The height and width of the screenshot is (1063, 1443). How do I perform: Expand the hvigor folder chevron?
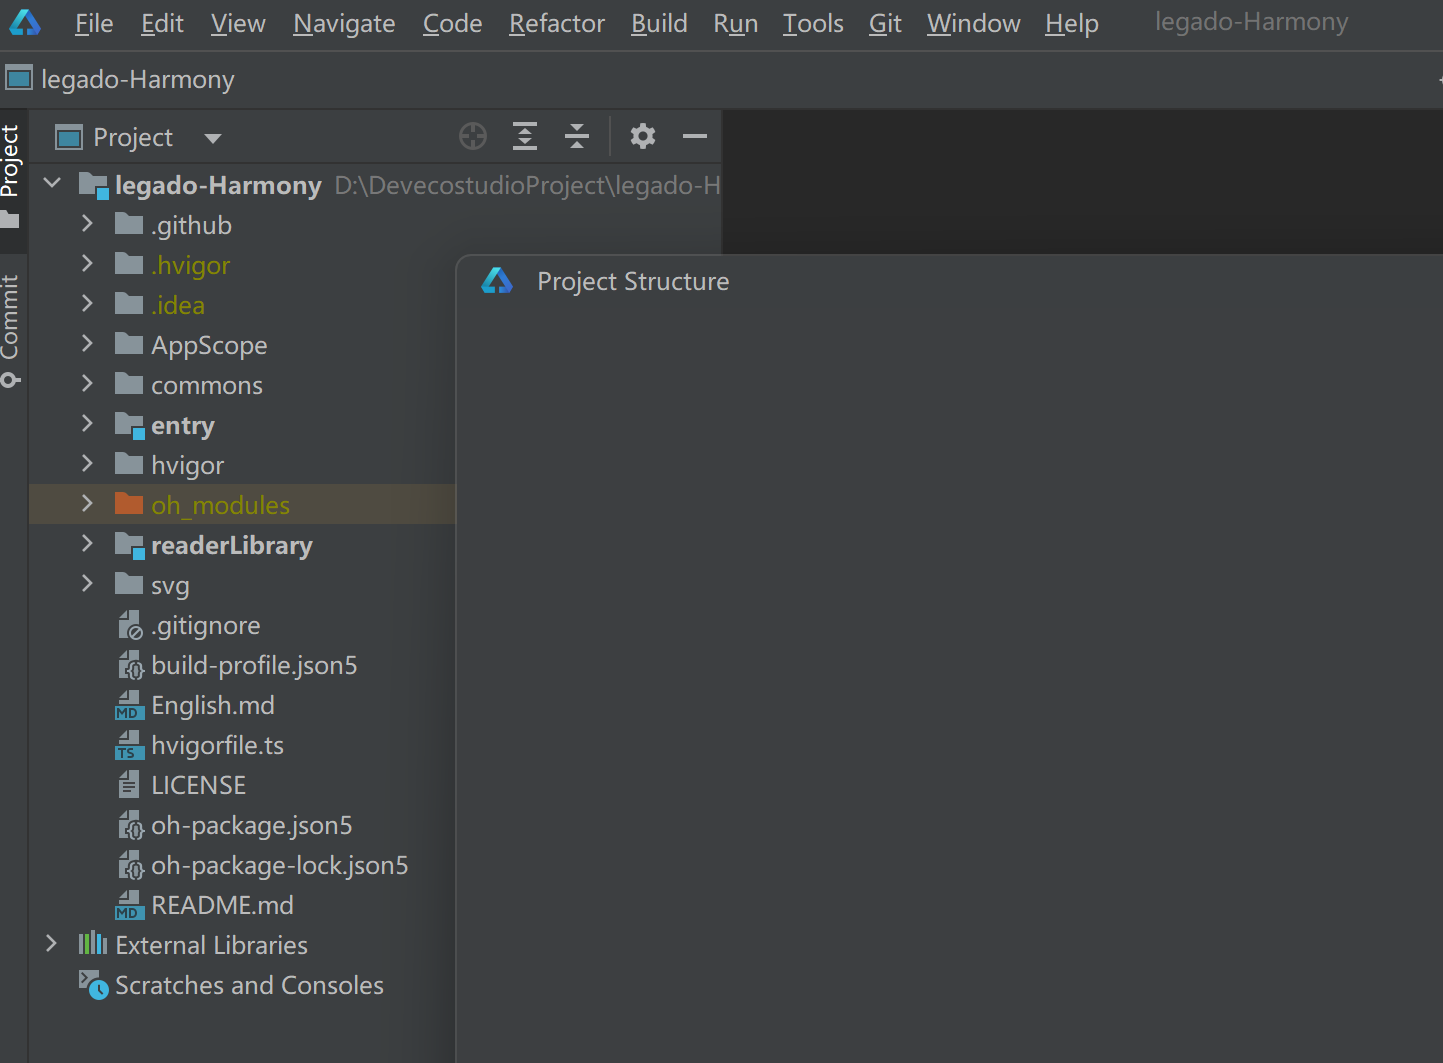click(x=87, y=464)
